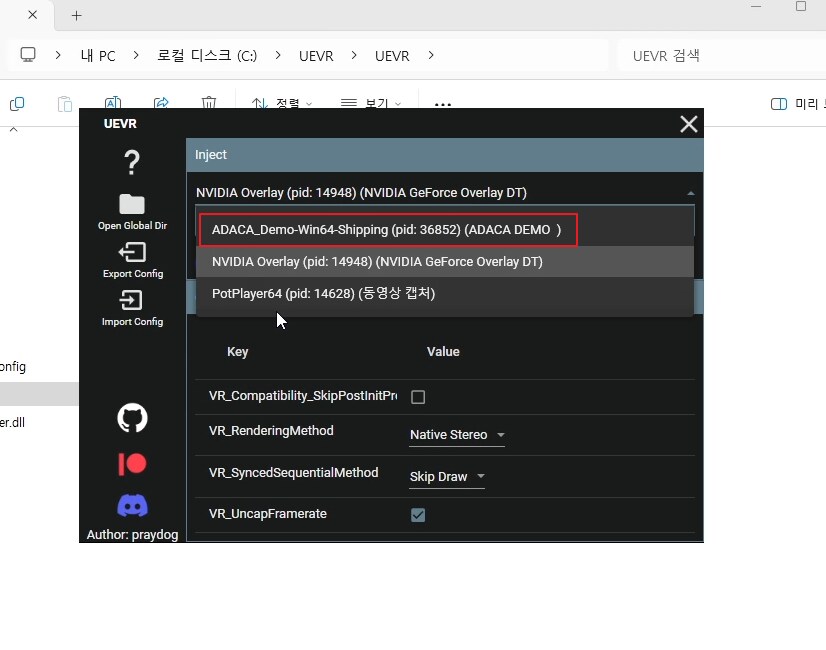Image resolution: width=826 pixels, height=650 pixels.
Task: Collapse the Inject process list via its chevron
Action: point(690,192)
